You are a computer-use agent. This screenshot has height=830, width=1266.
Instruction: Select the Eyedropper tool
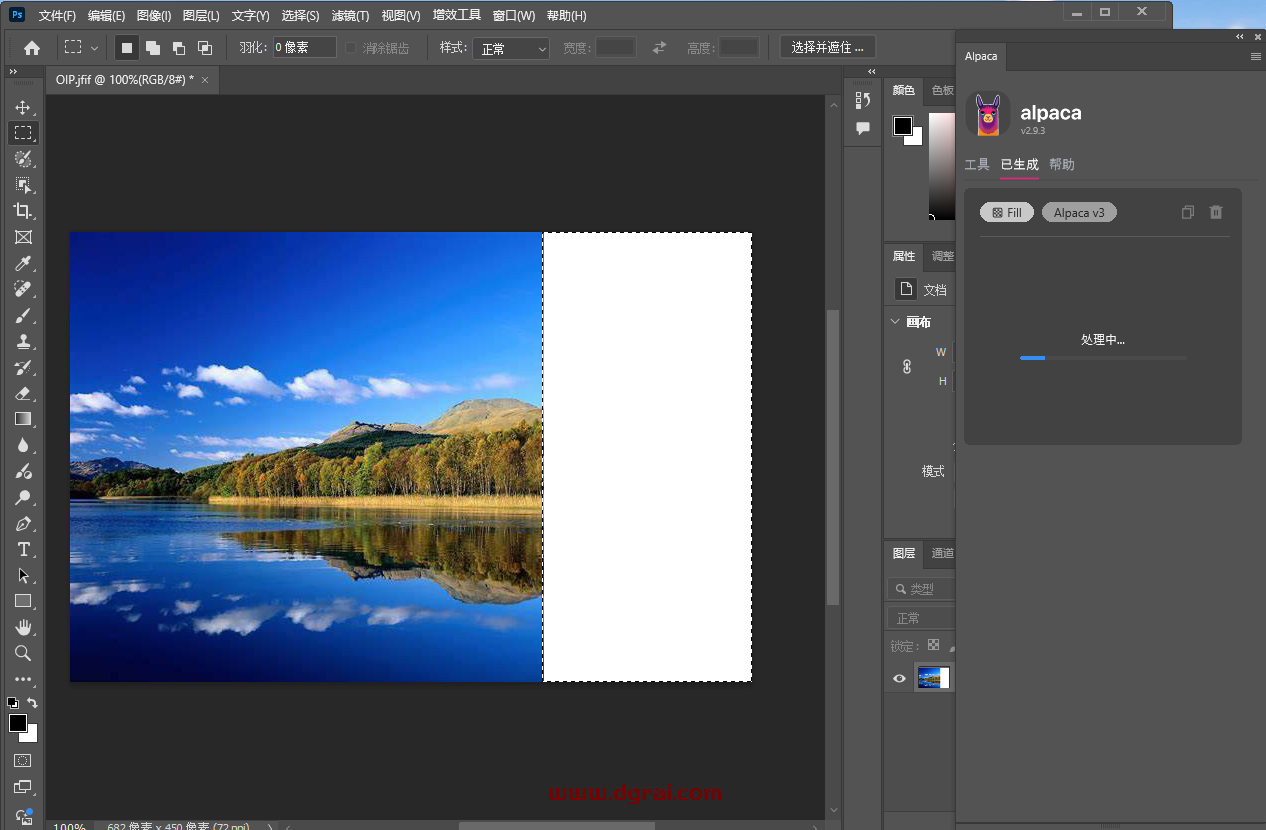pyautogui.click(x=23, y=263)
